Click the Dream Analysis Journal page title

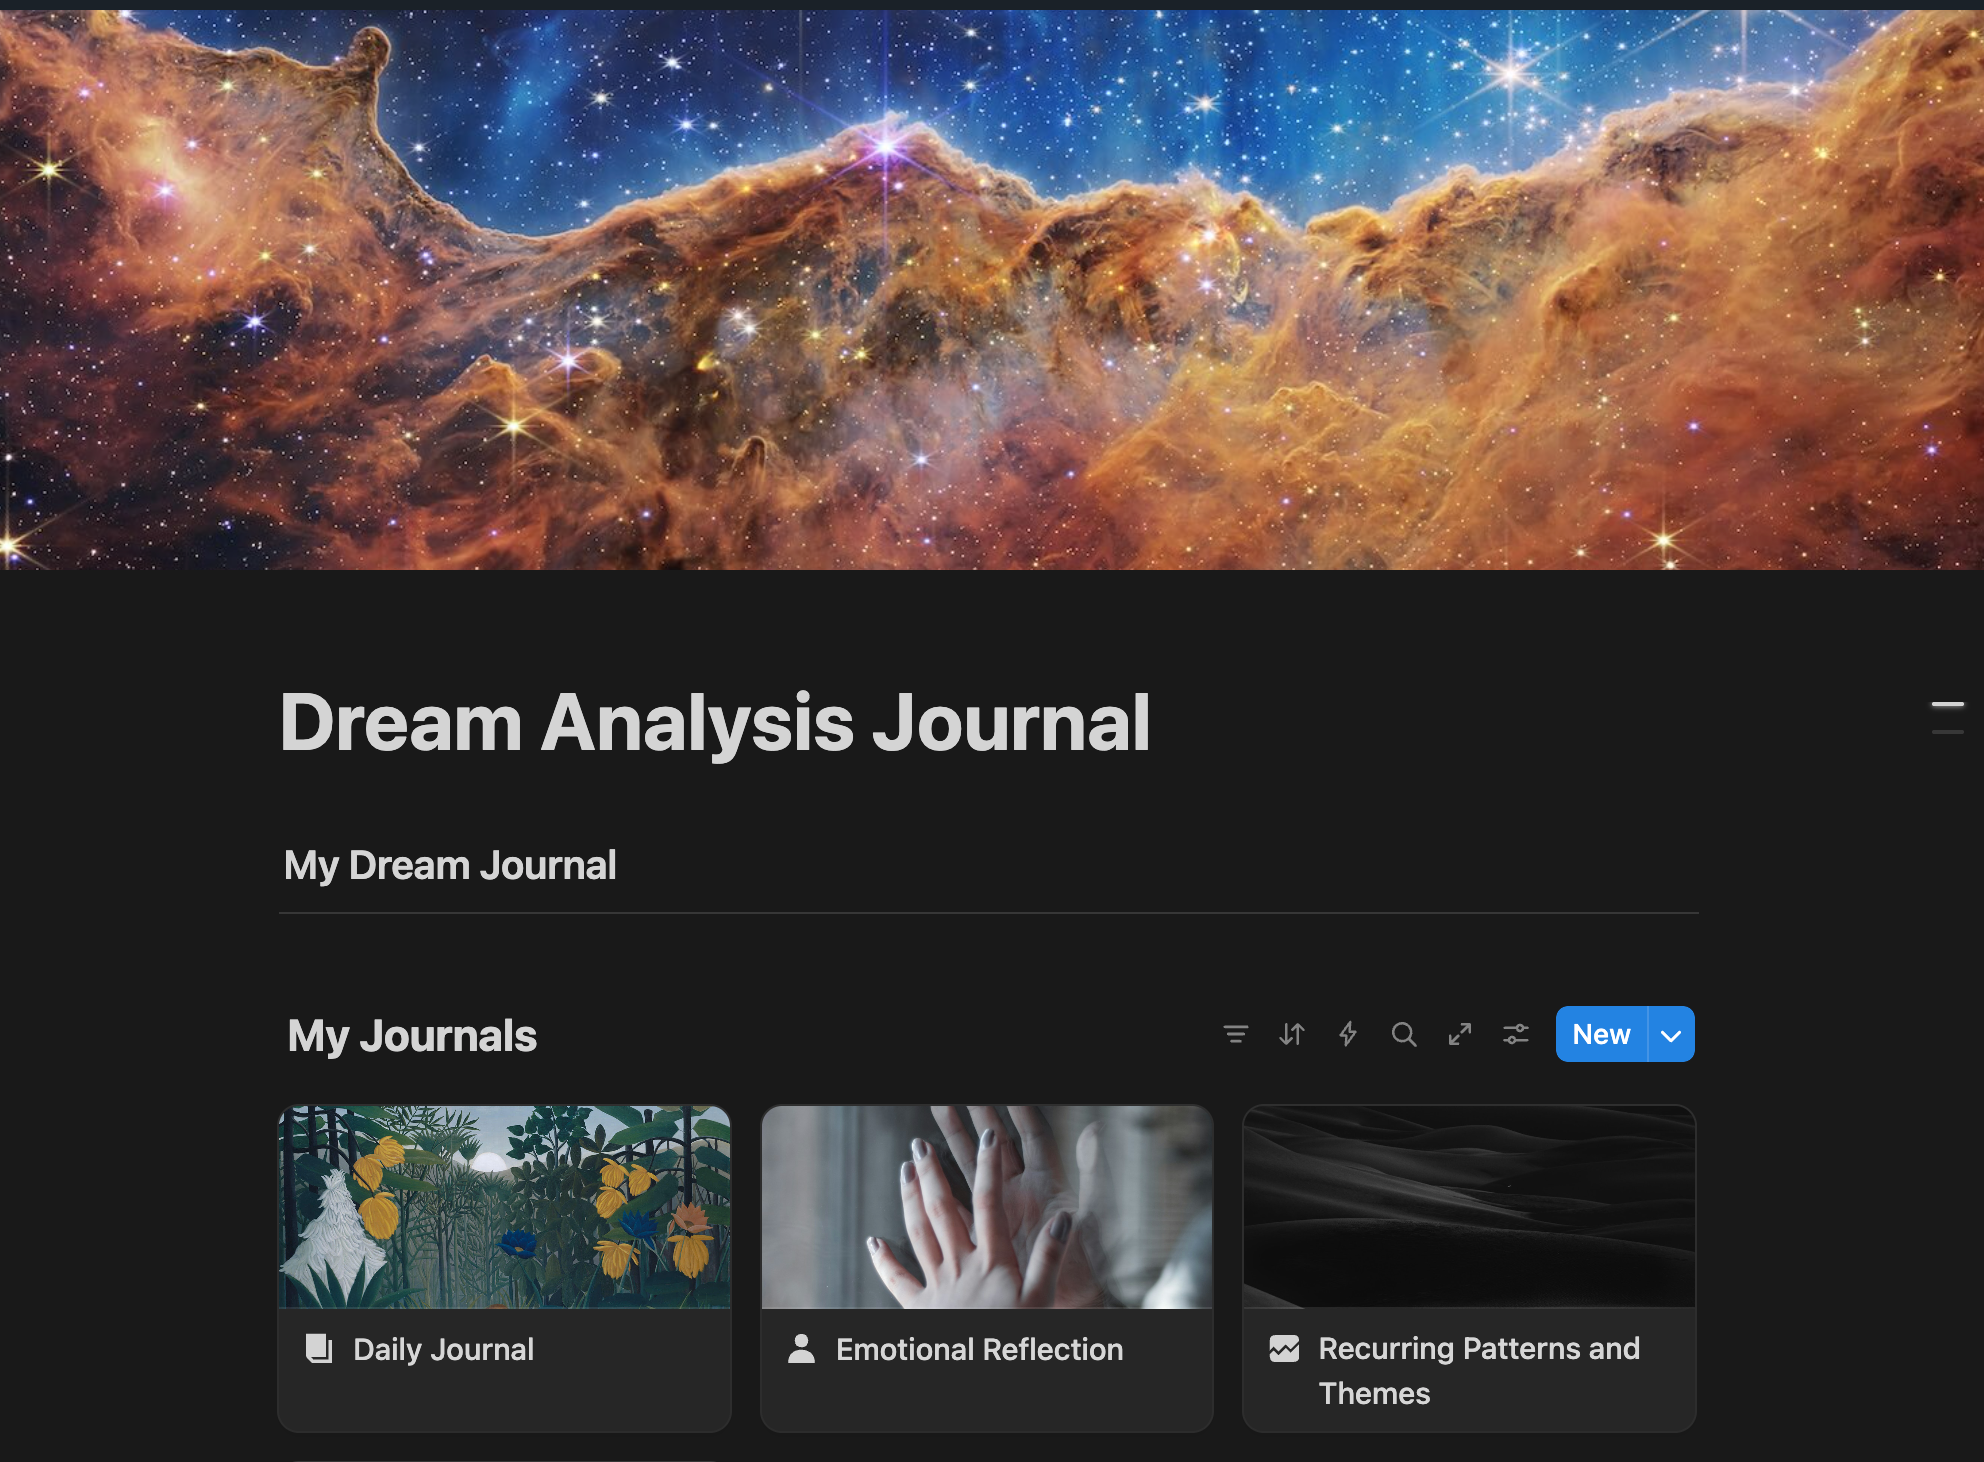714,722
